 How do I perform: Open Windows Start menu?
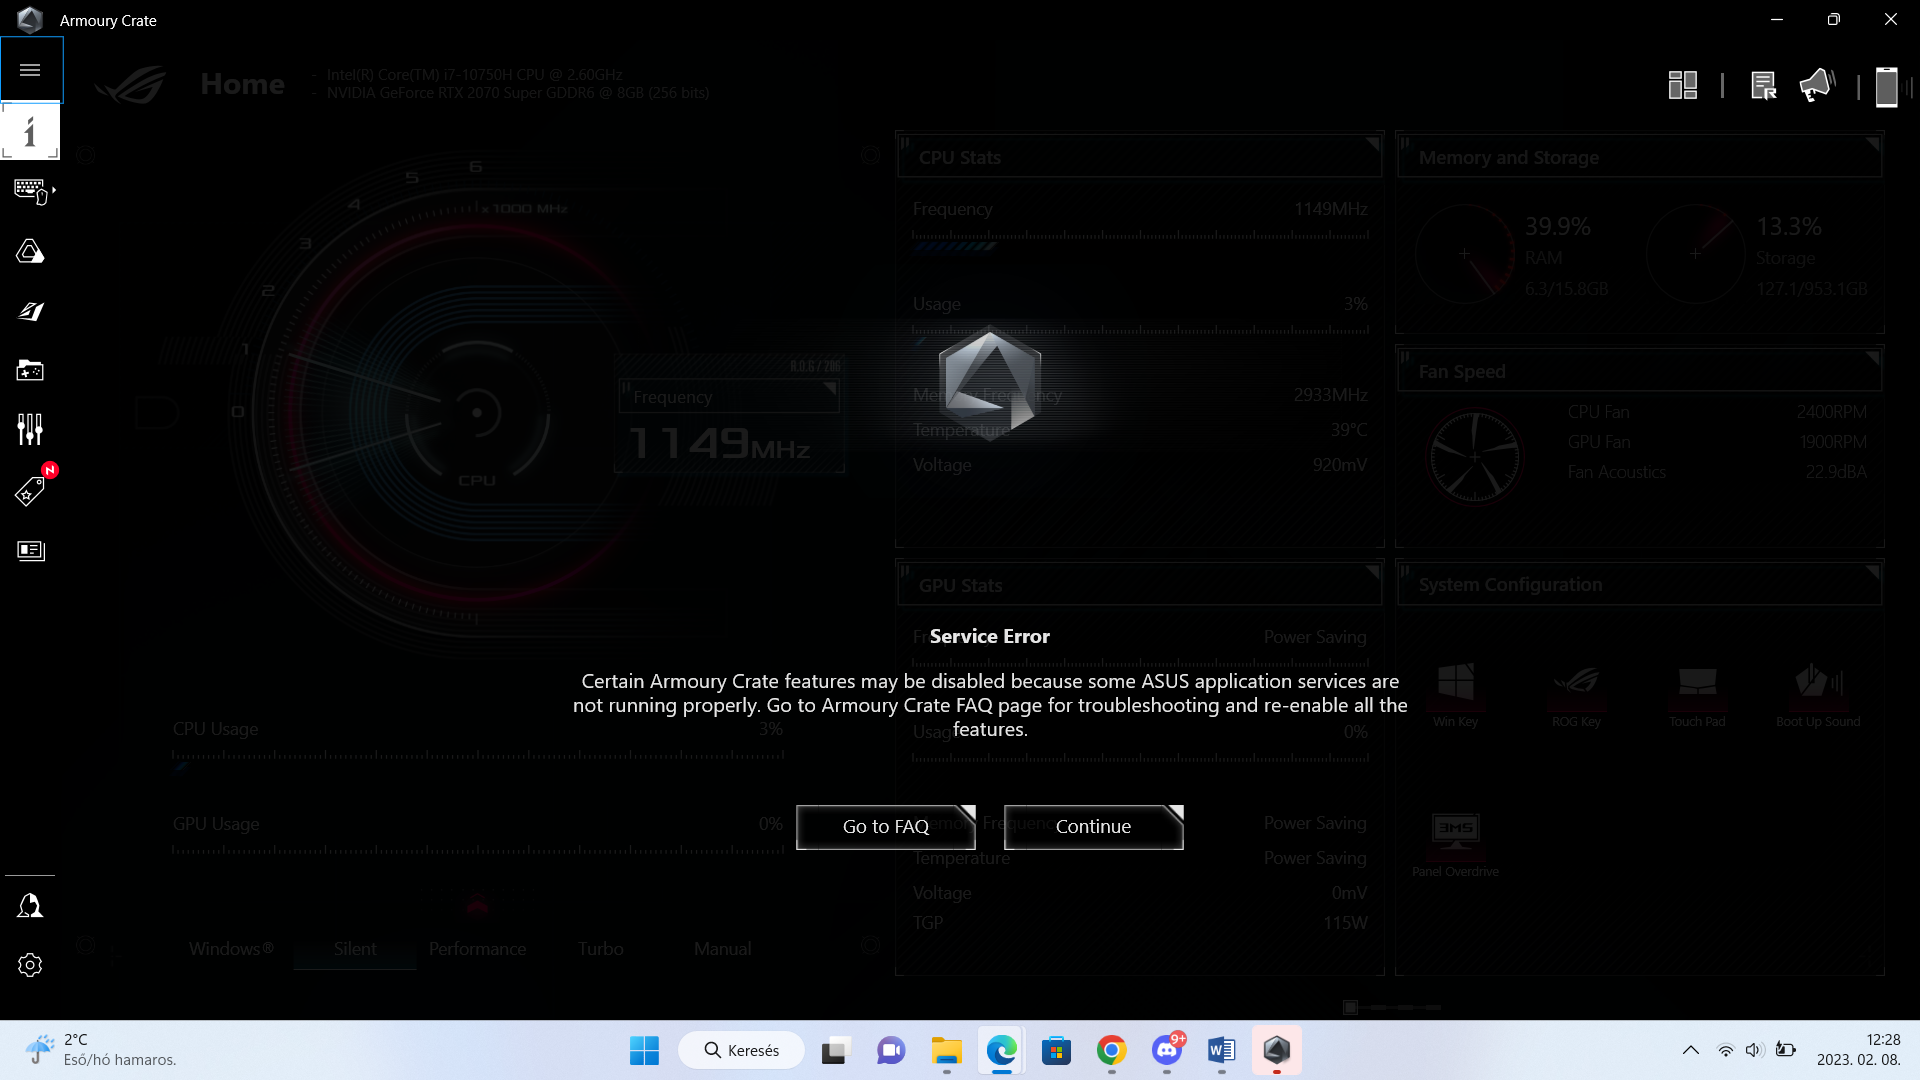pyautogui.click(x=644, y=1050)
